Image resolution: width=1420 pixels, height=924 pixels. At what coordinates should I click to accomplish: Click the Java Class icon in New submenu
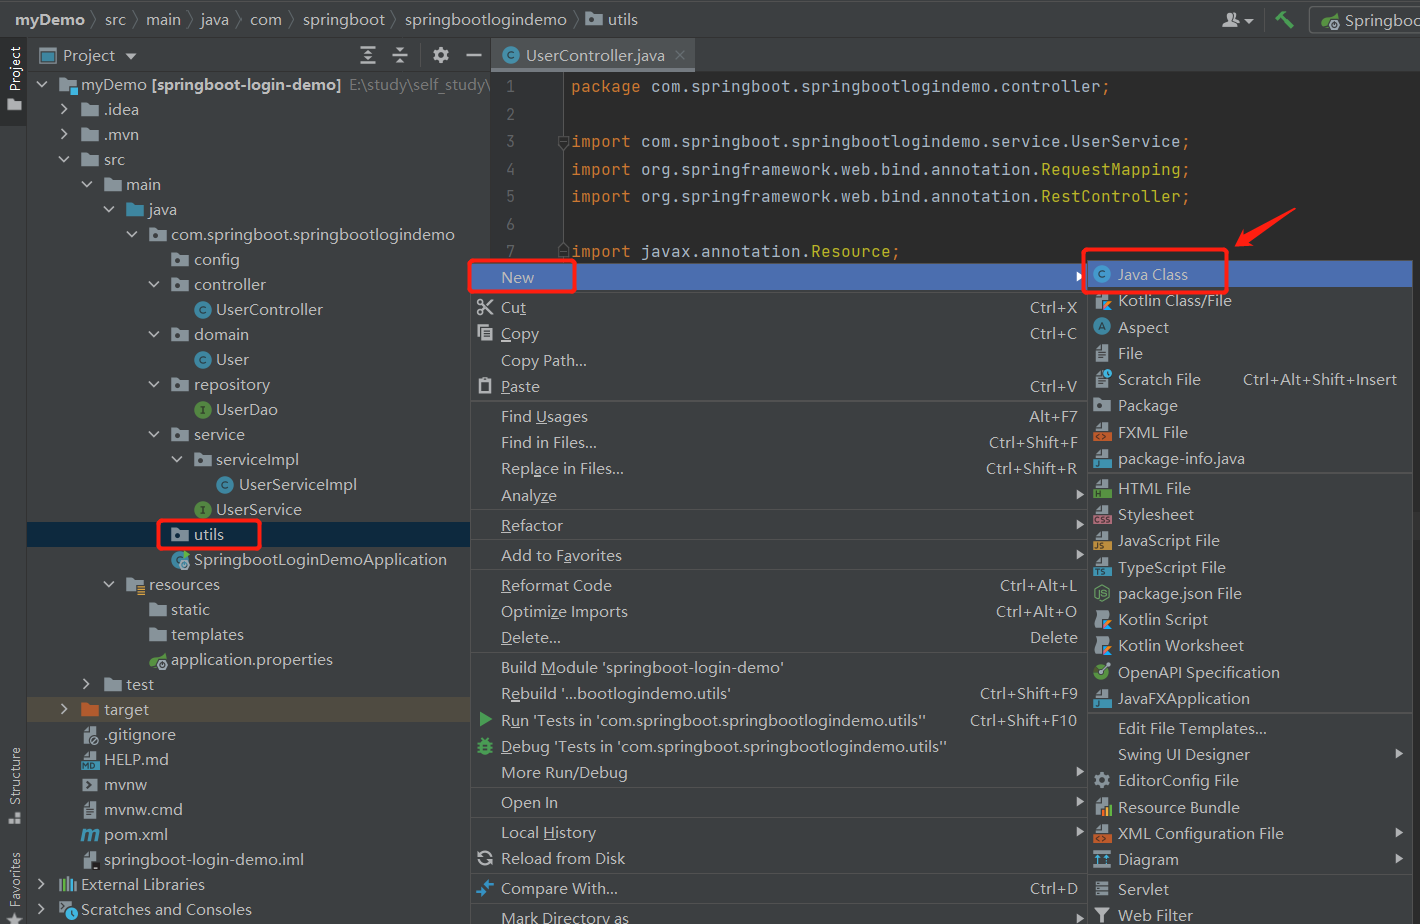point(1102,274)
